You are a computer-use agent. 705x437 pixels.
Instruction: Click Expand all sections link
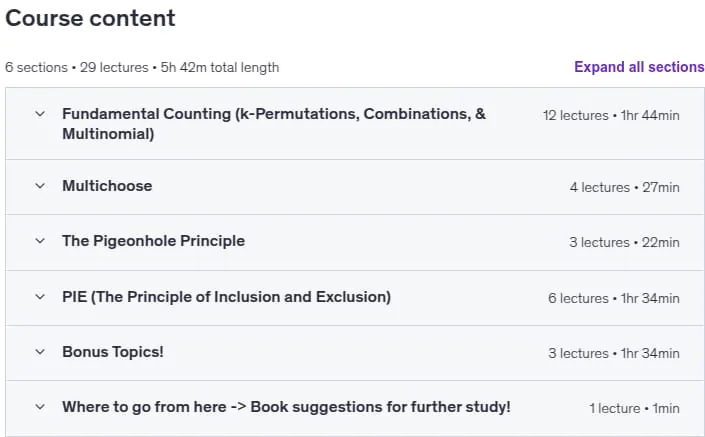[x=639, y=67]
